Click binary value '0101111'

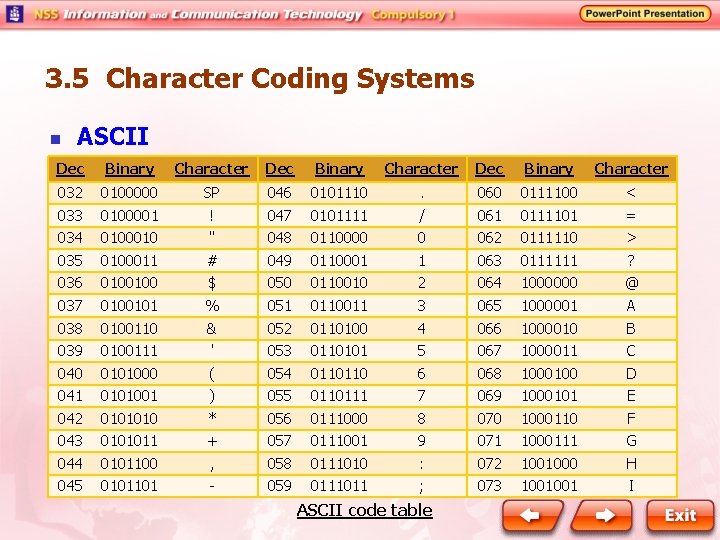(339, 216)
